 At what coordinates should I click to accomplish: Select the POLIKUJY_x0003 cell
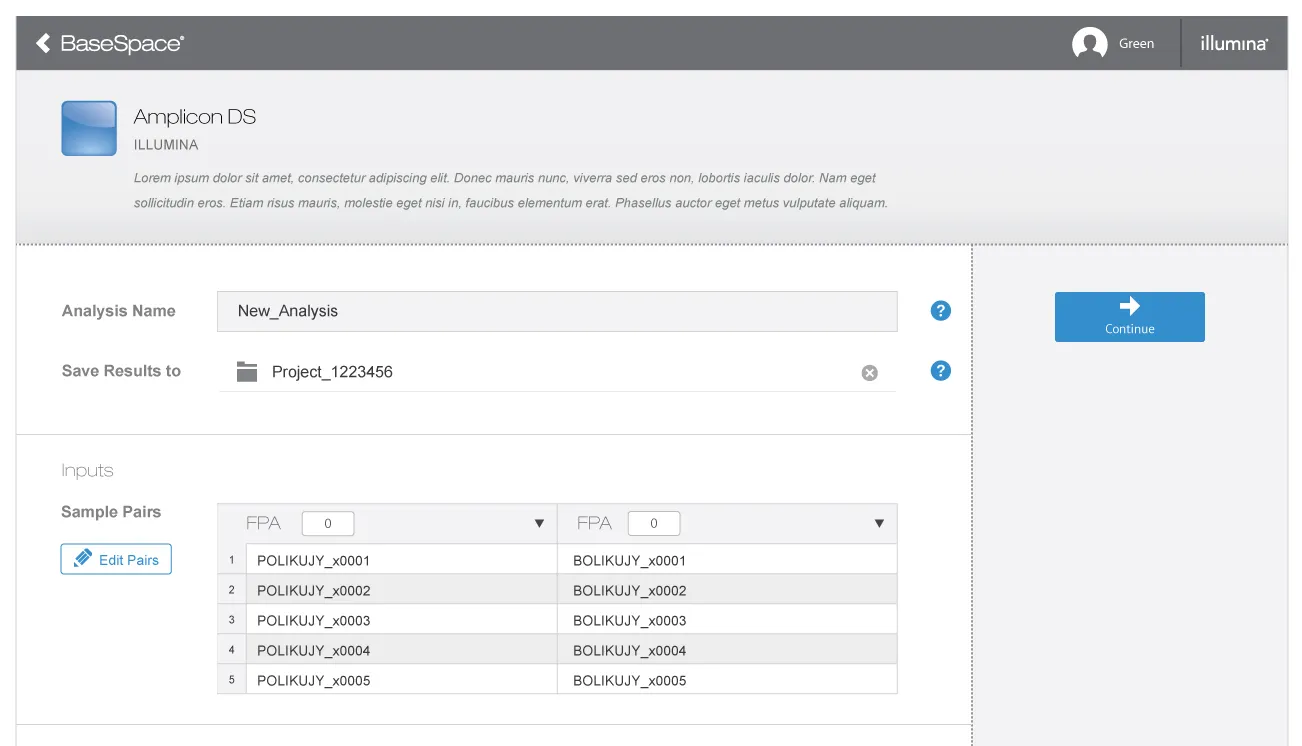click(x=401, y=620)
